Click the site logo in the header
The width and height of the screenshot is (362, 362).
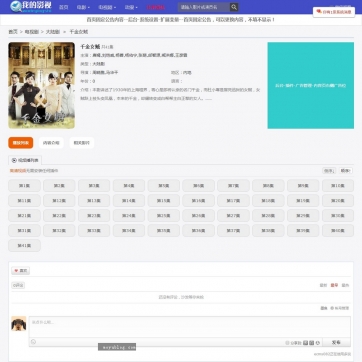31,6
